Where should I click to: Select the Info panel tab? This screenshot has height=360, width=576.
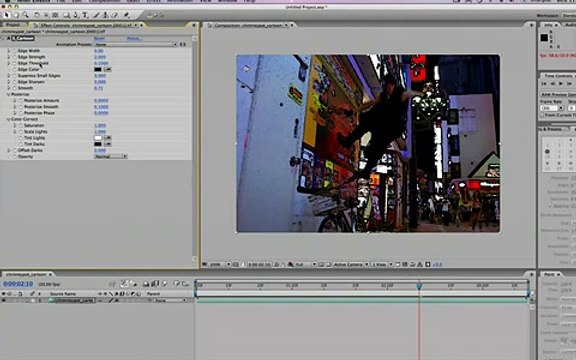pos(548,25)
